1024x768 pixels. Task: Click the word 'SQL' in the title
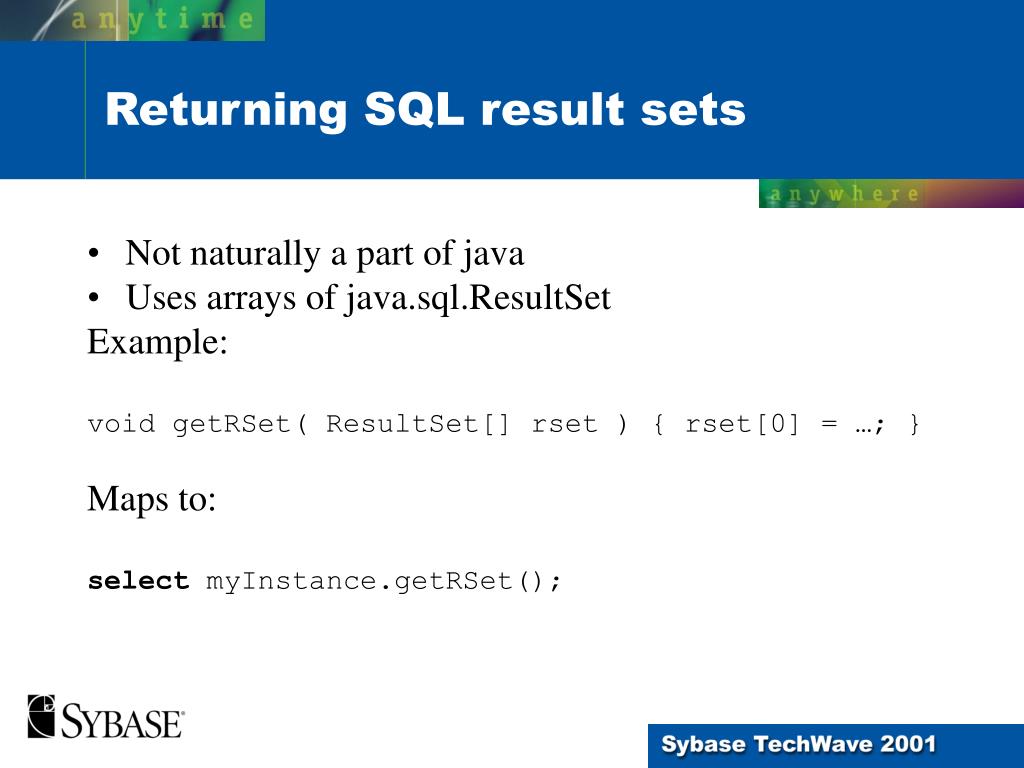point(414,109)
